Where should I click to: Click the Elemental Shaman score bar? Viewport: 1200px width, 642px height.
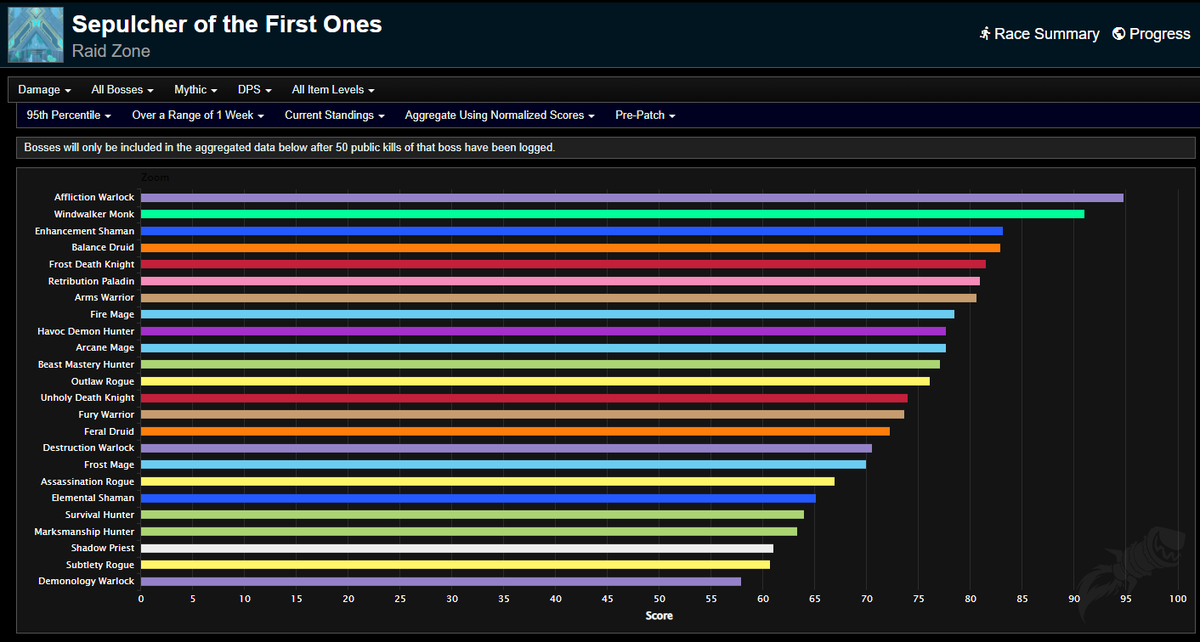click(x=478, y=498)
